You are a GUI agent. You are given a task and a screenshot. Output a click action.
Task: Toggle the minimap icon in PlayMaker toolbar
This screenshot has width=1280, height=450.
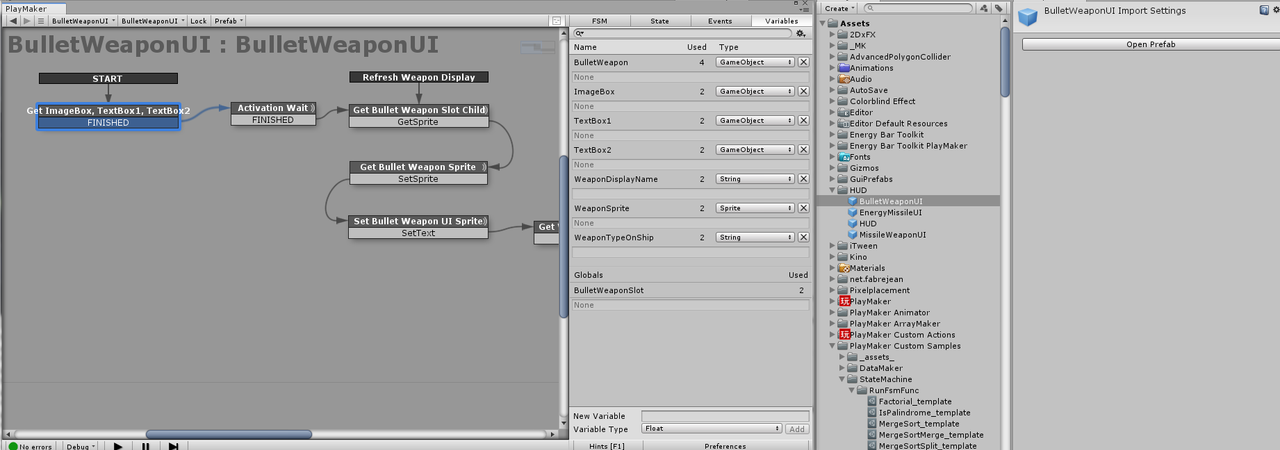556,20
